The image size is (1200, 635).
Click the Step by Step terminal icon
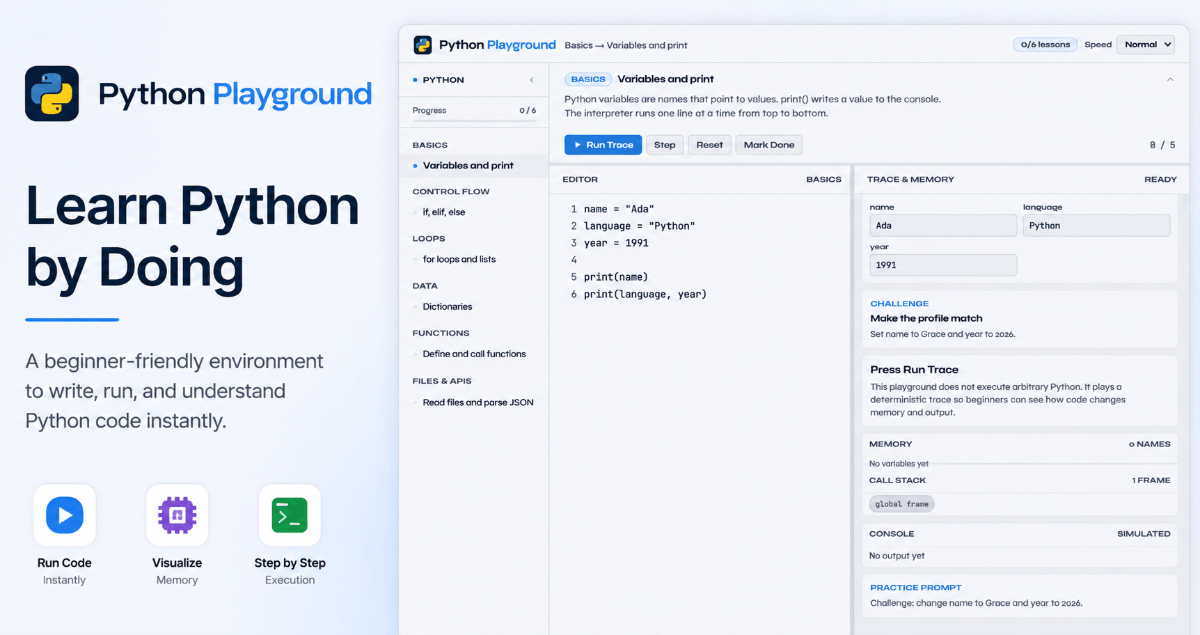pyautogui.click(x=290, y=515)
